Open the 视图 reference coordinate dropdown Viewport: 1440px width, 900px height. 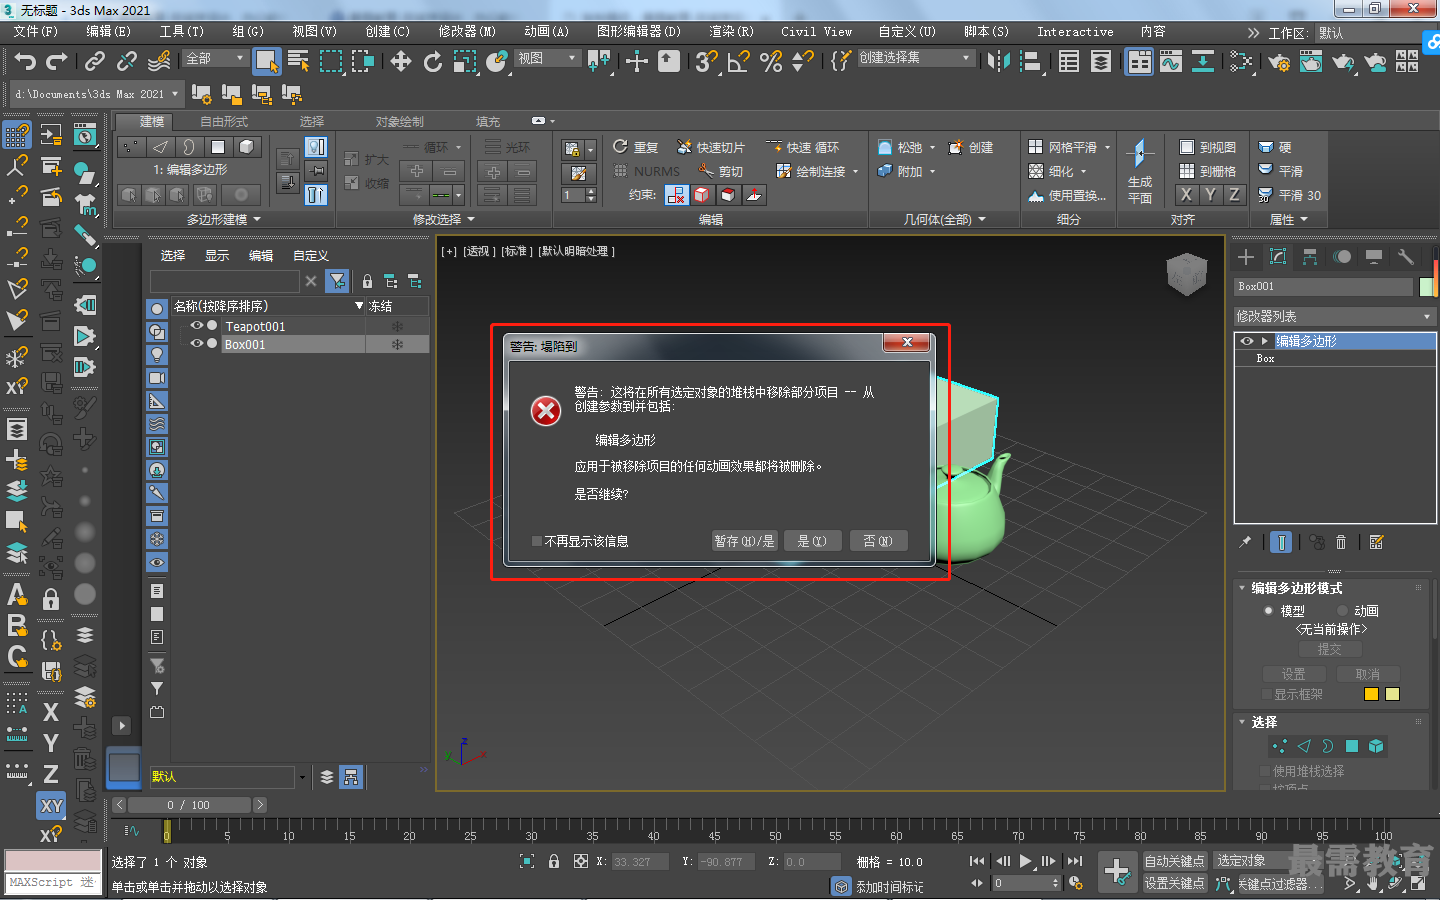coord(547,58)
